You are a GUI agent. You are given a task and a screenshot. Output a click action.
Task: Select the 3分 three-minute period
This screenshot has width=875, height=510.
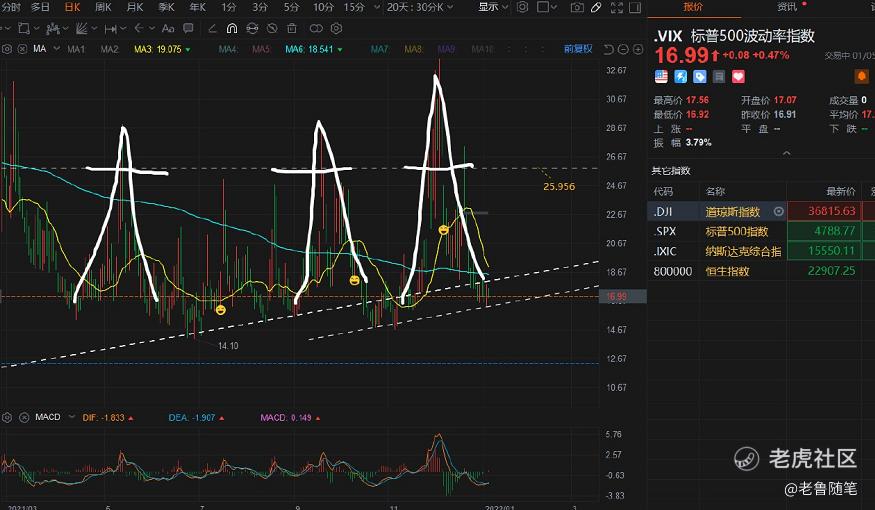coord(259,7)
